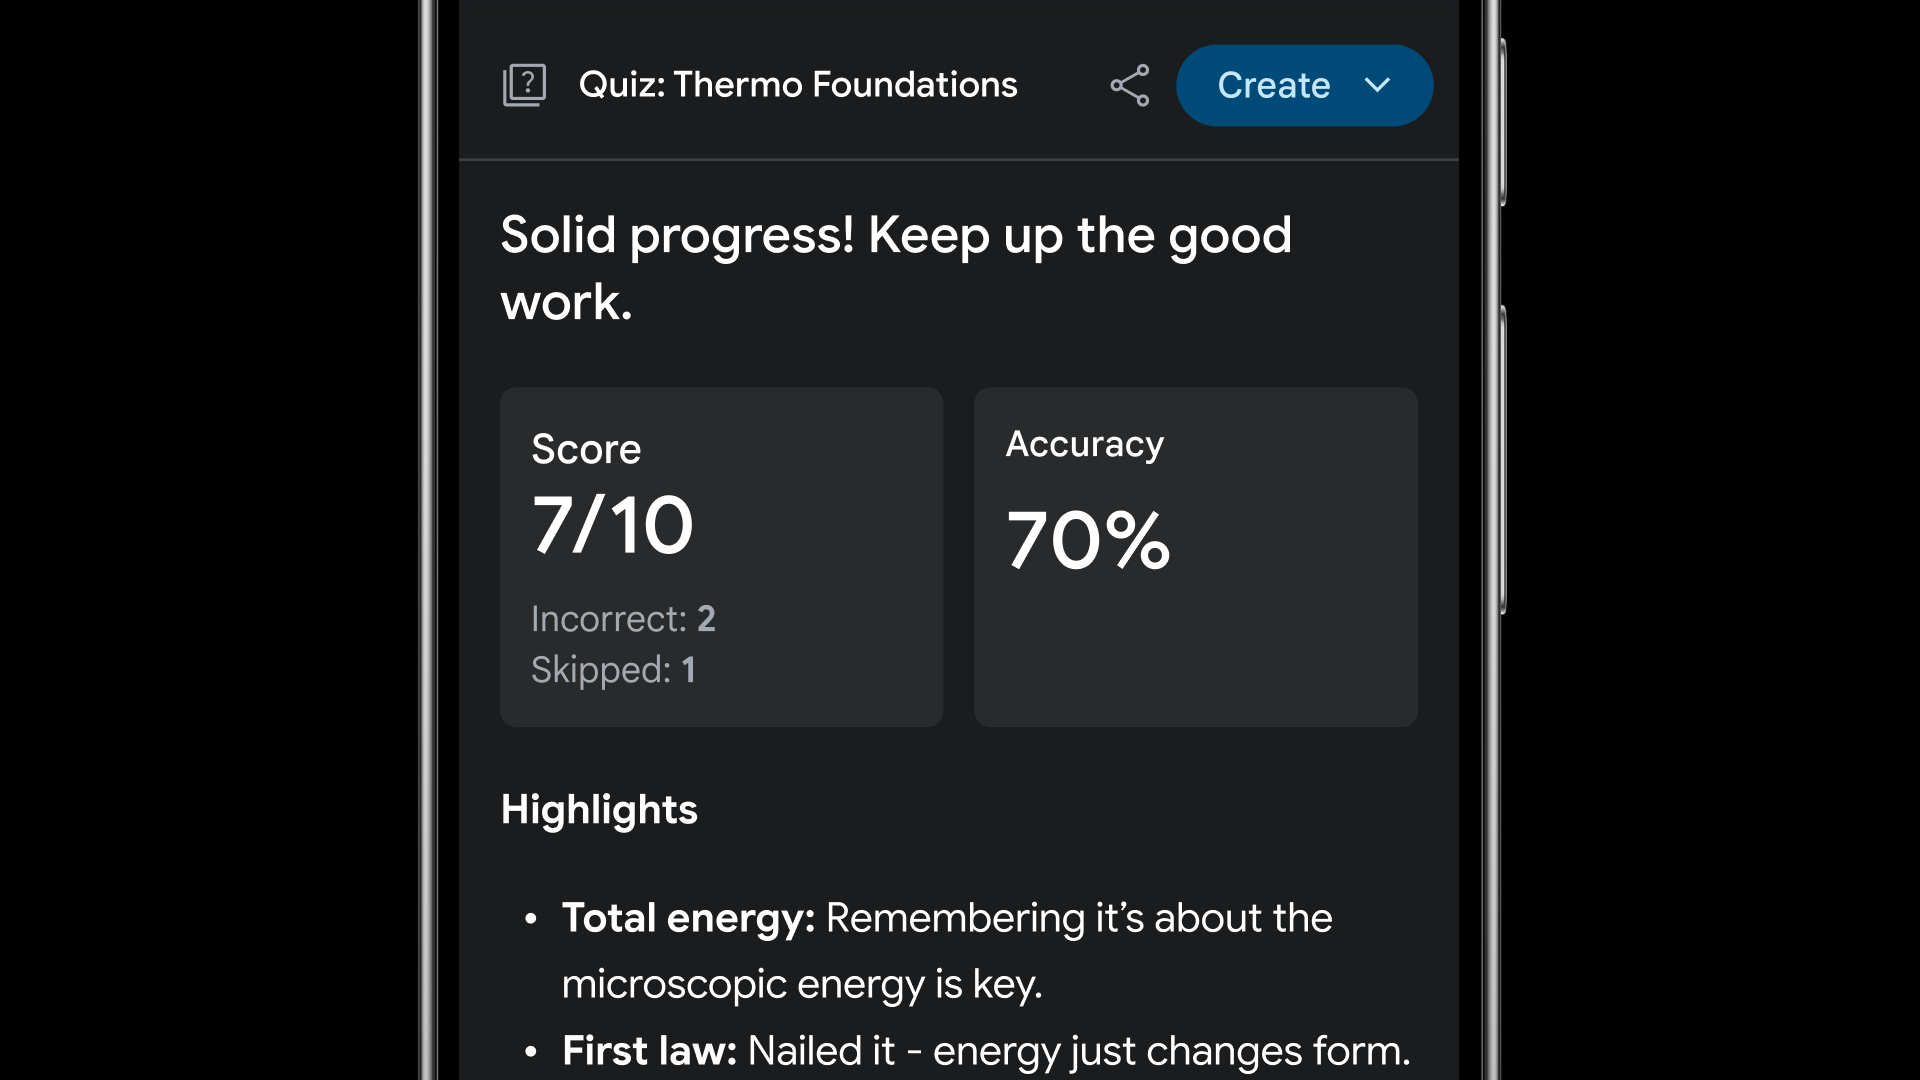Open the Create dropdown chevron
Screen dimensions: 1920x1080
[x=1377, y=85]
